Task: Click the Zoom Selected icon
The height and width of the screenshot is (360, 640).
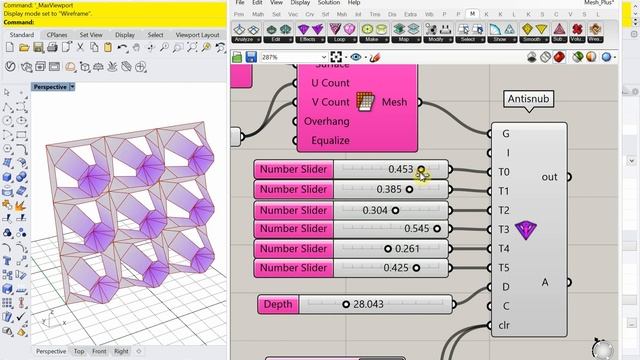Action: pyautogui.click(x=206, y=48)
